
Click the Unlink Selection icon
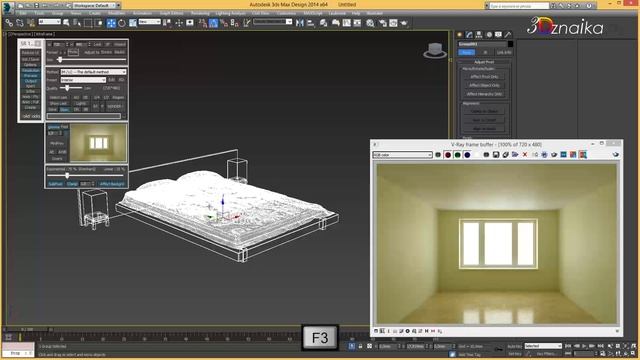coord(20,23)
